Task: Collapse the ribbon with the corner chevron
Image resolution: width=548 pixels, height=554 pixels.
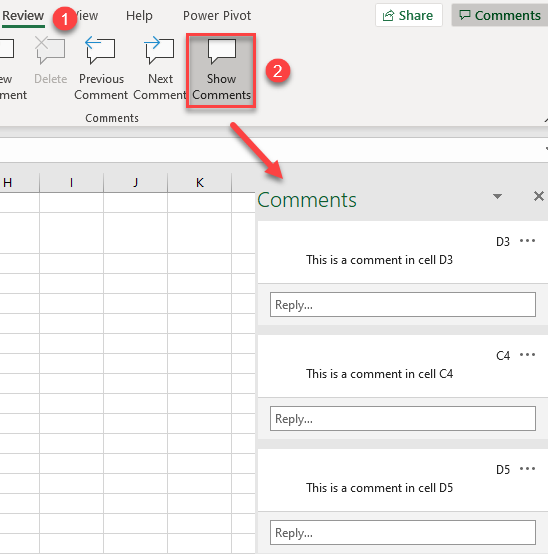Action: (545, 120)
